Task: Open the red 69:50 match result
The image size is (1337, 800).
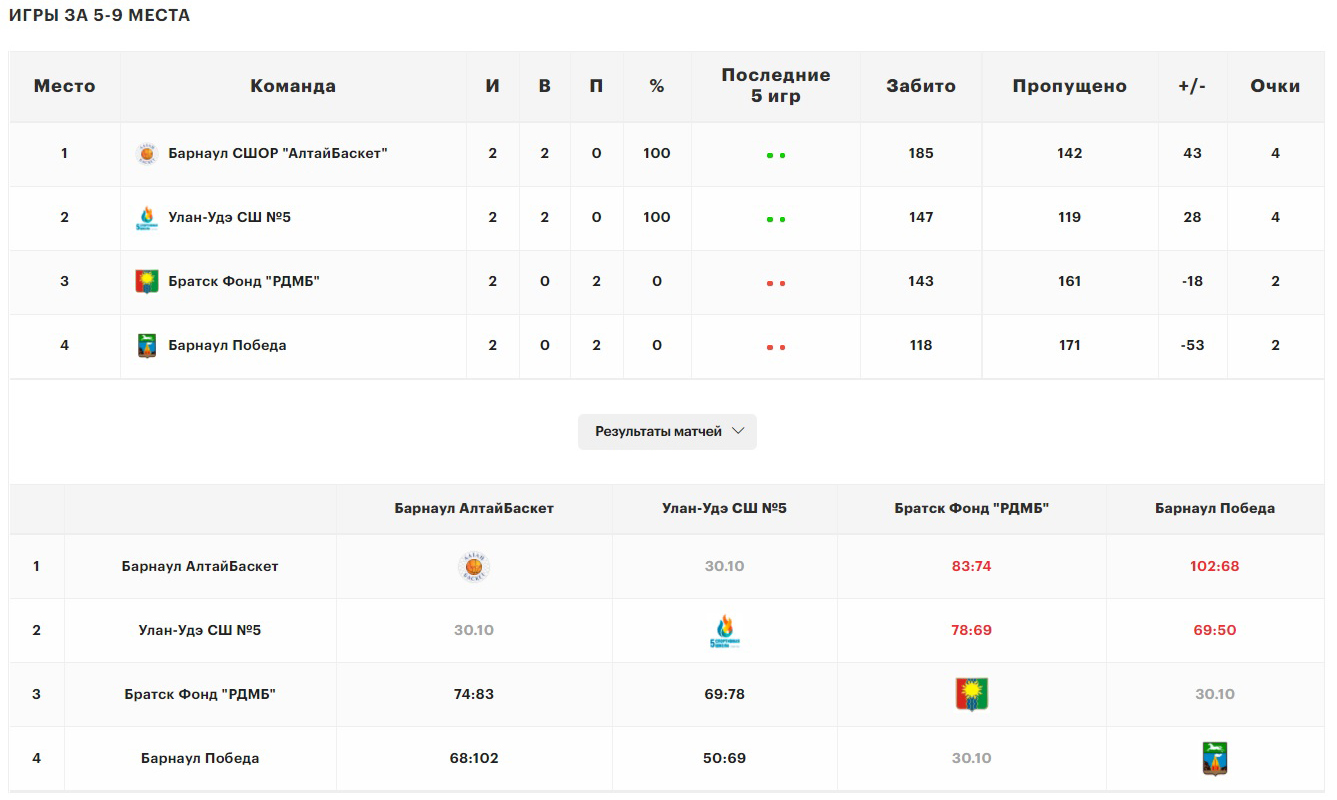Action: (1215, 630)
